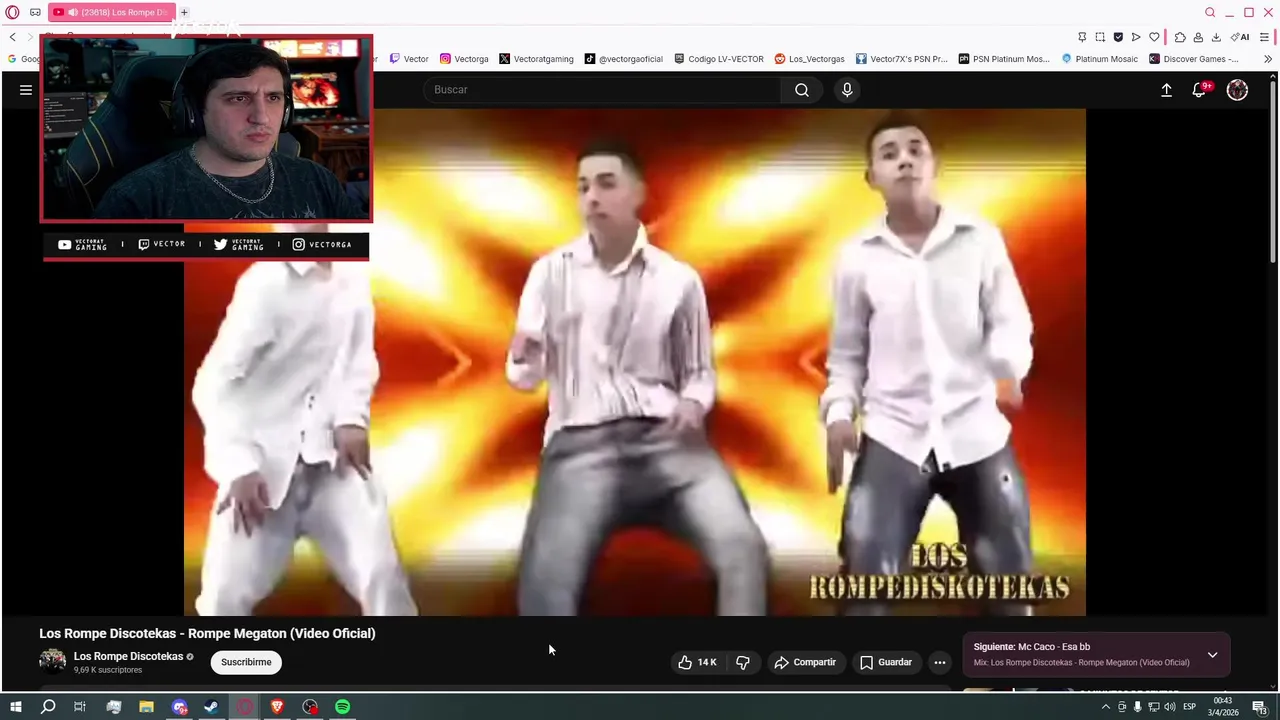Expand the Siguiente mix playlist chevron
This screenshot has height=720, width=1280.
(1212, 655)
